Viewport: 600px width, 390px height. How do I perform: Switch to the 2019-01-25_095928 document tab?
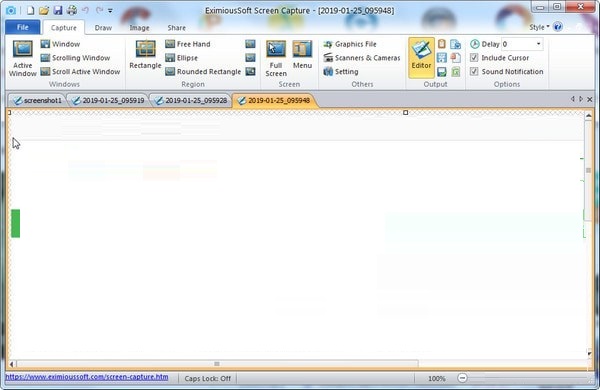(x=191, y=101)
